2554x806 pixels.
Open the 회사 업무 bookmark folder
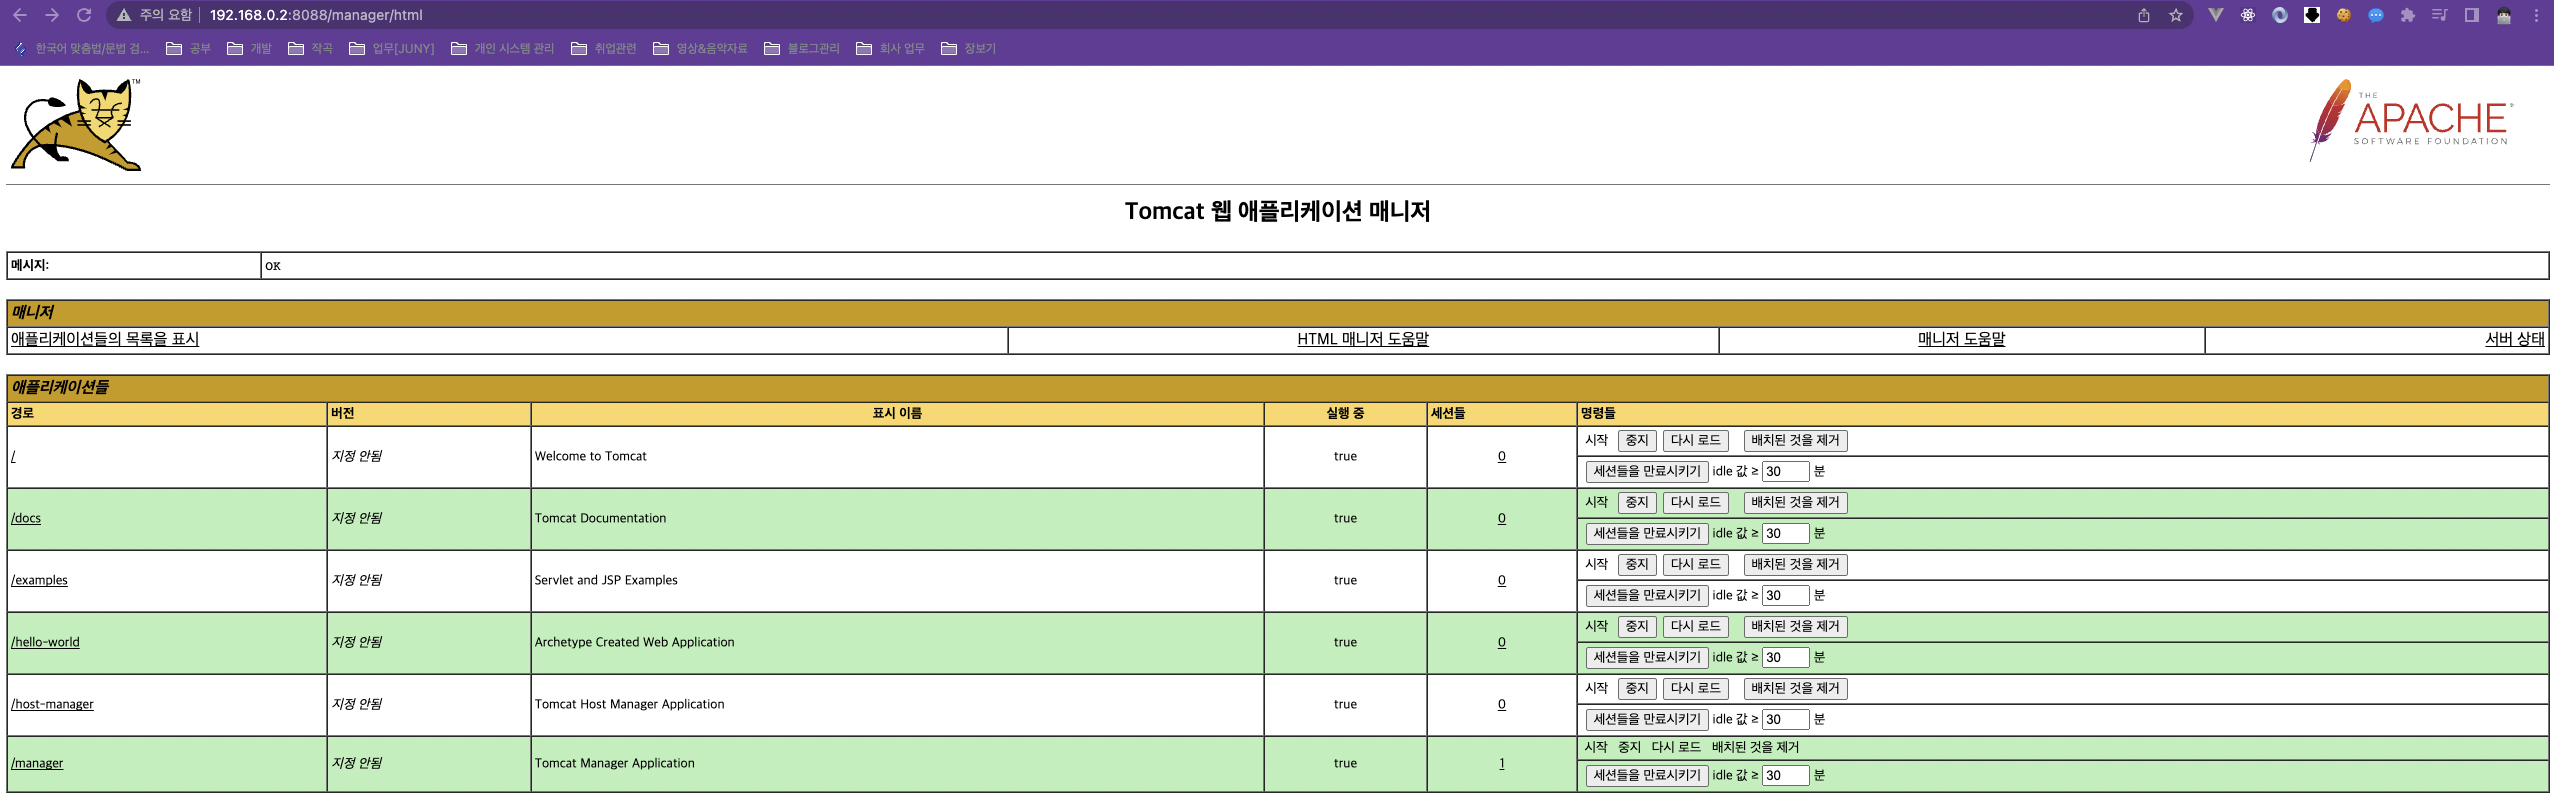coord(890,48)
